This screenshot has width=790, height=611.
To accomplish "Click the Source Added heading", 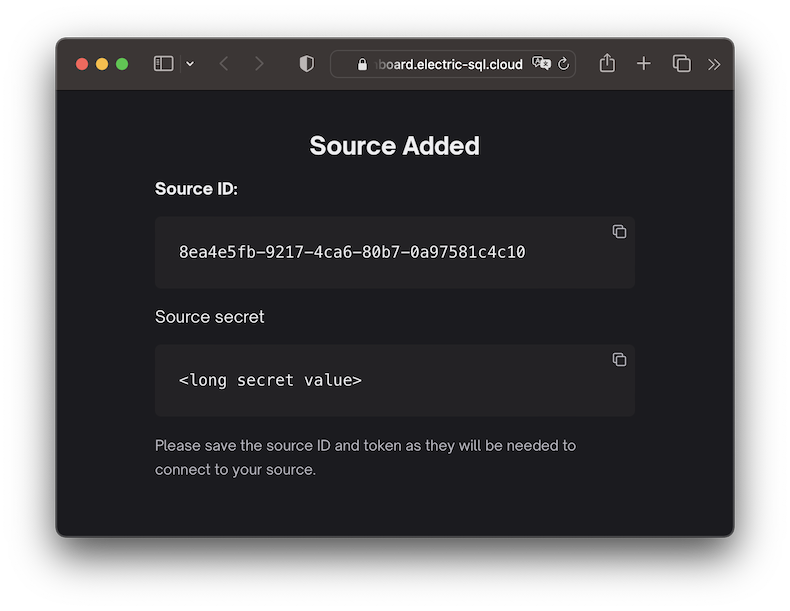I will (394, 146).
